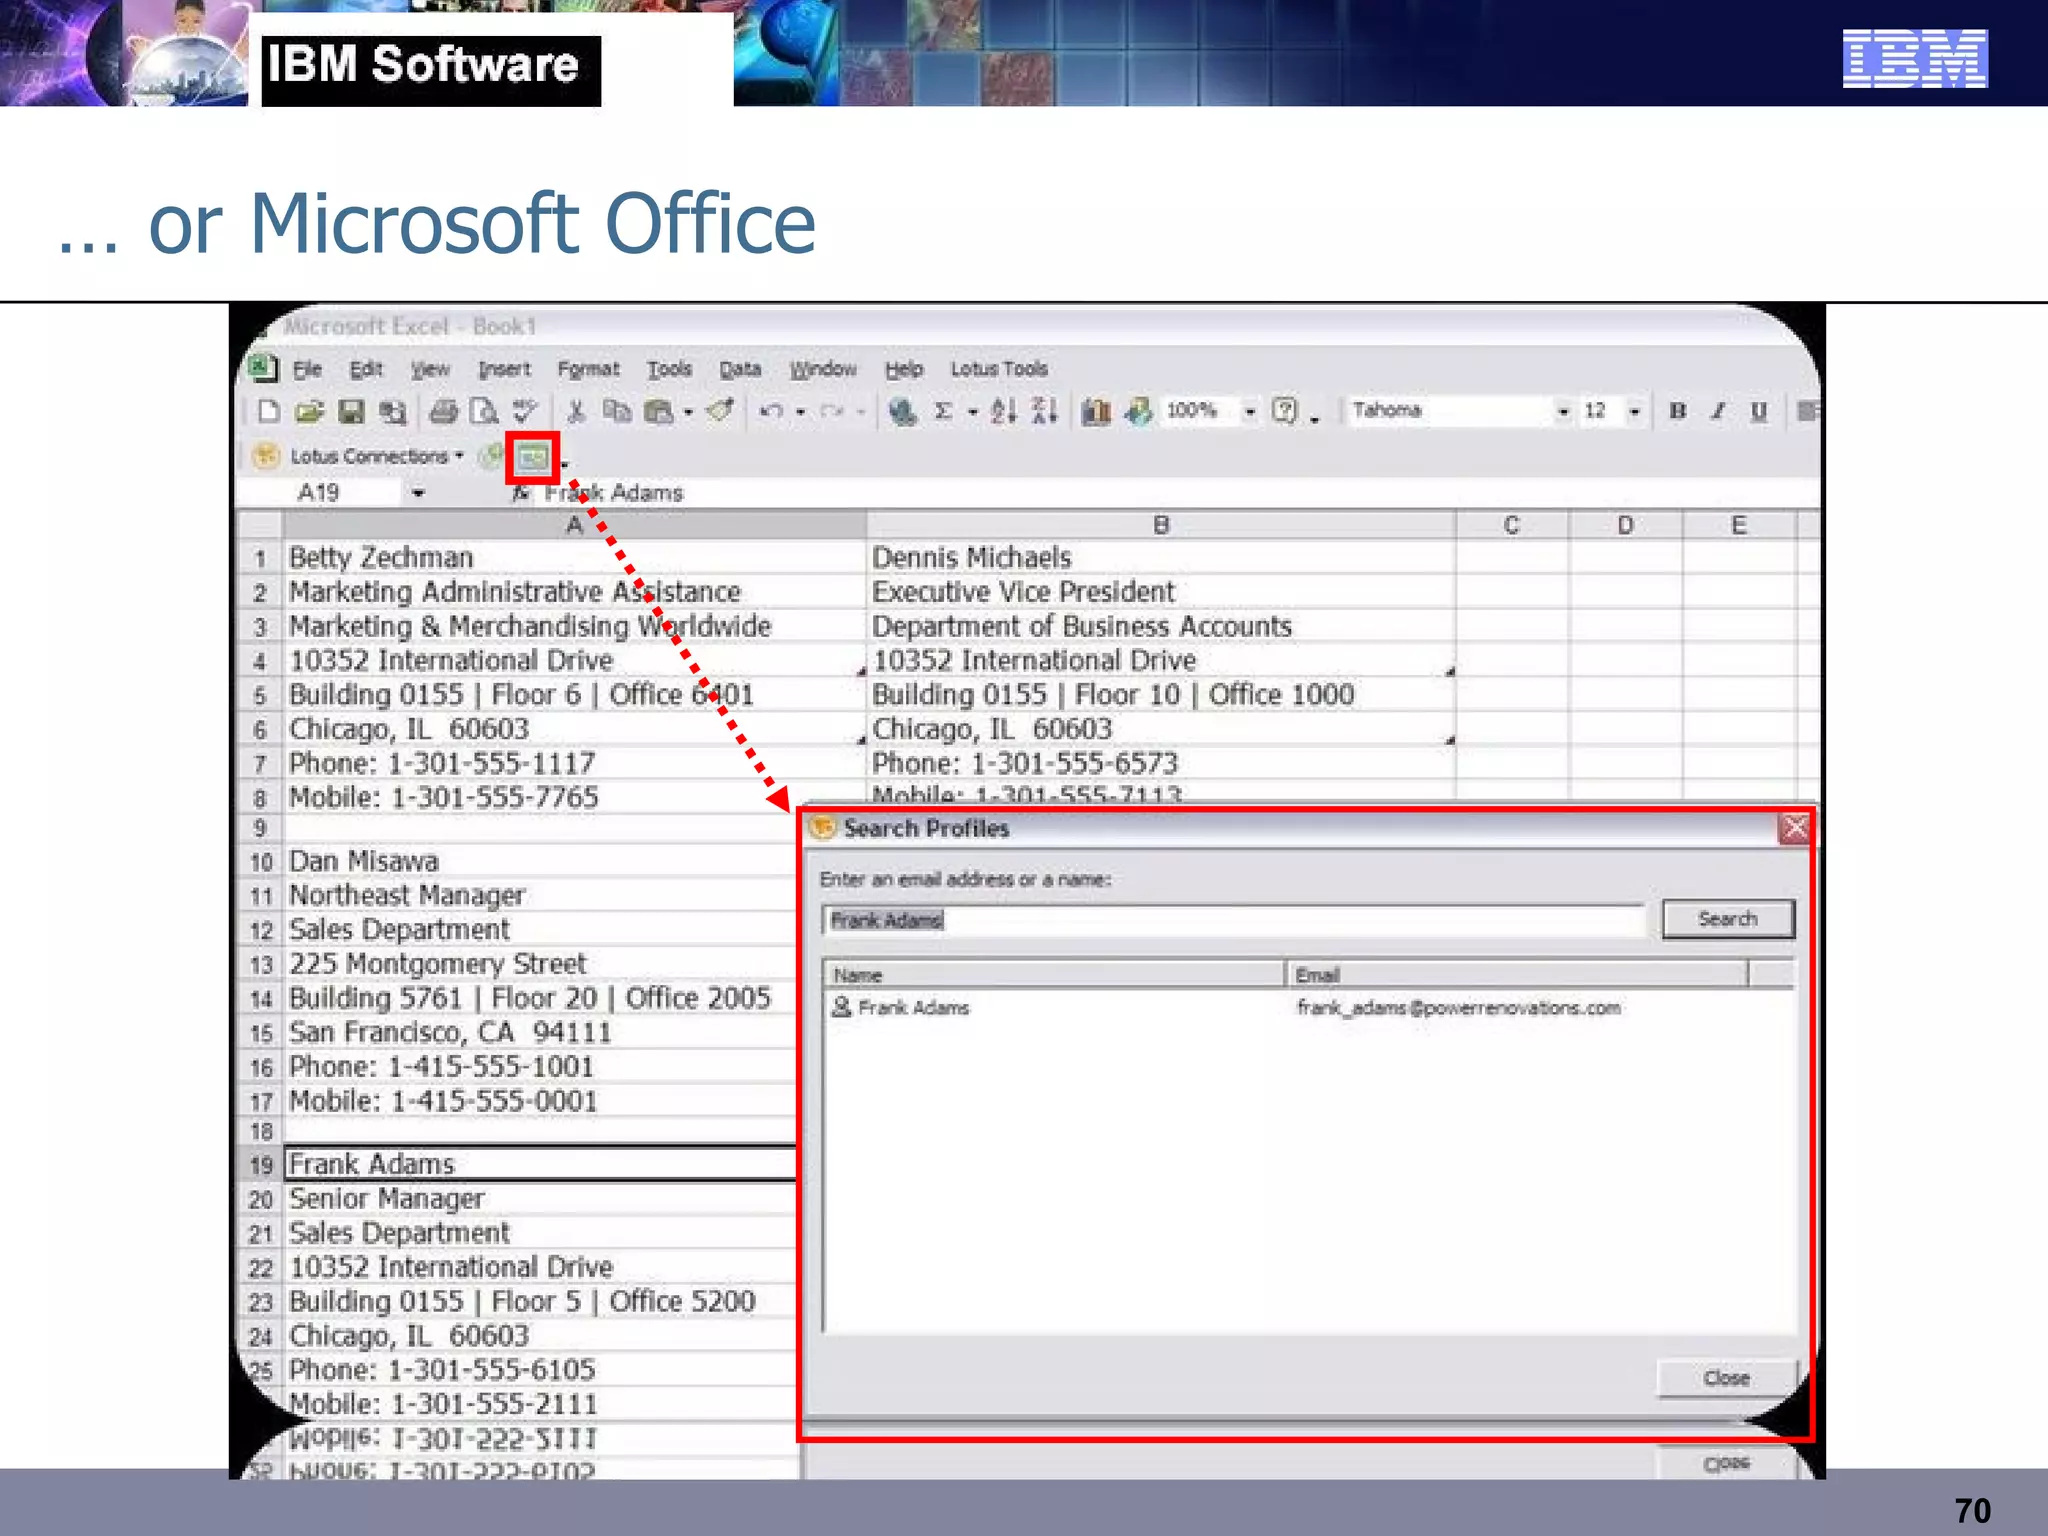
Task: Open the Data menu
Action: [740, 369]
